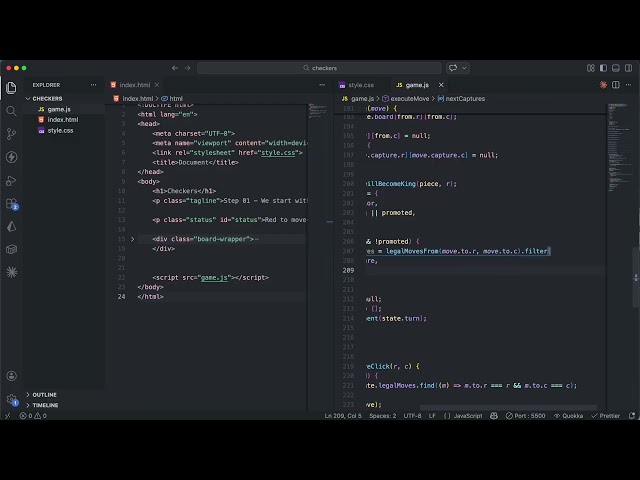This screenshot has height=480, width=640.
Task: Open the Extensions view with badge
Action: point(11,204)
